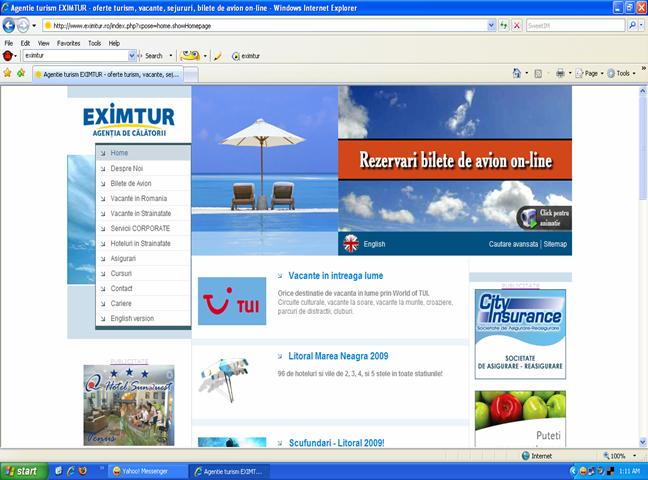
Task: Click Vacante in intreaga lume link
Action: pos(334,275)
